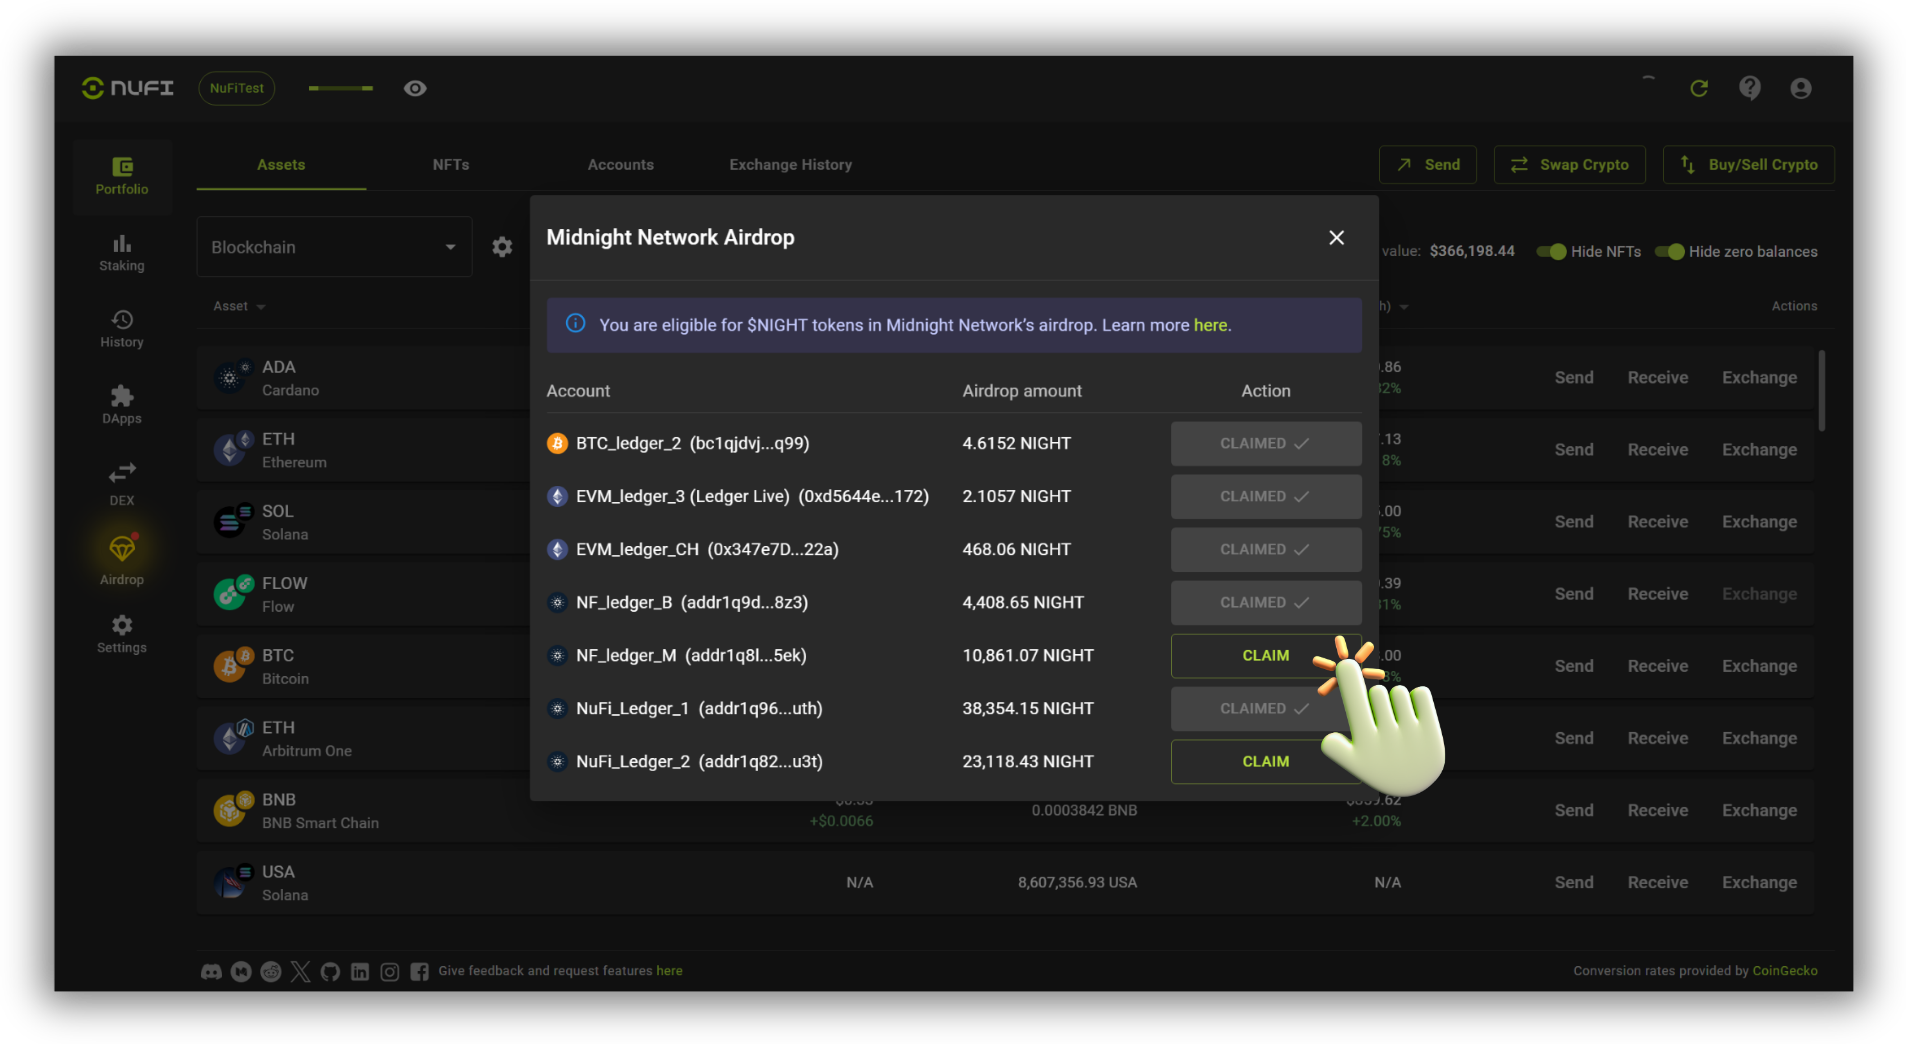The width and height of the screenshot is (1907, 1044).
Task: Click the SOL Solana asset icon
Action: [231, 521]
